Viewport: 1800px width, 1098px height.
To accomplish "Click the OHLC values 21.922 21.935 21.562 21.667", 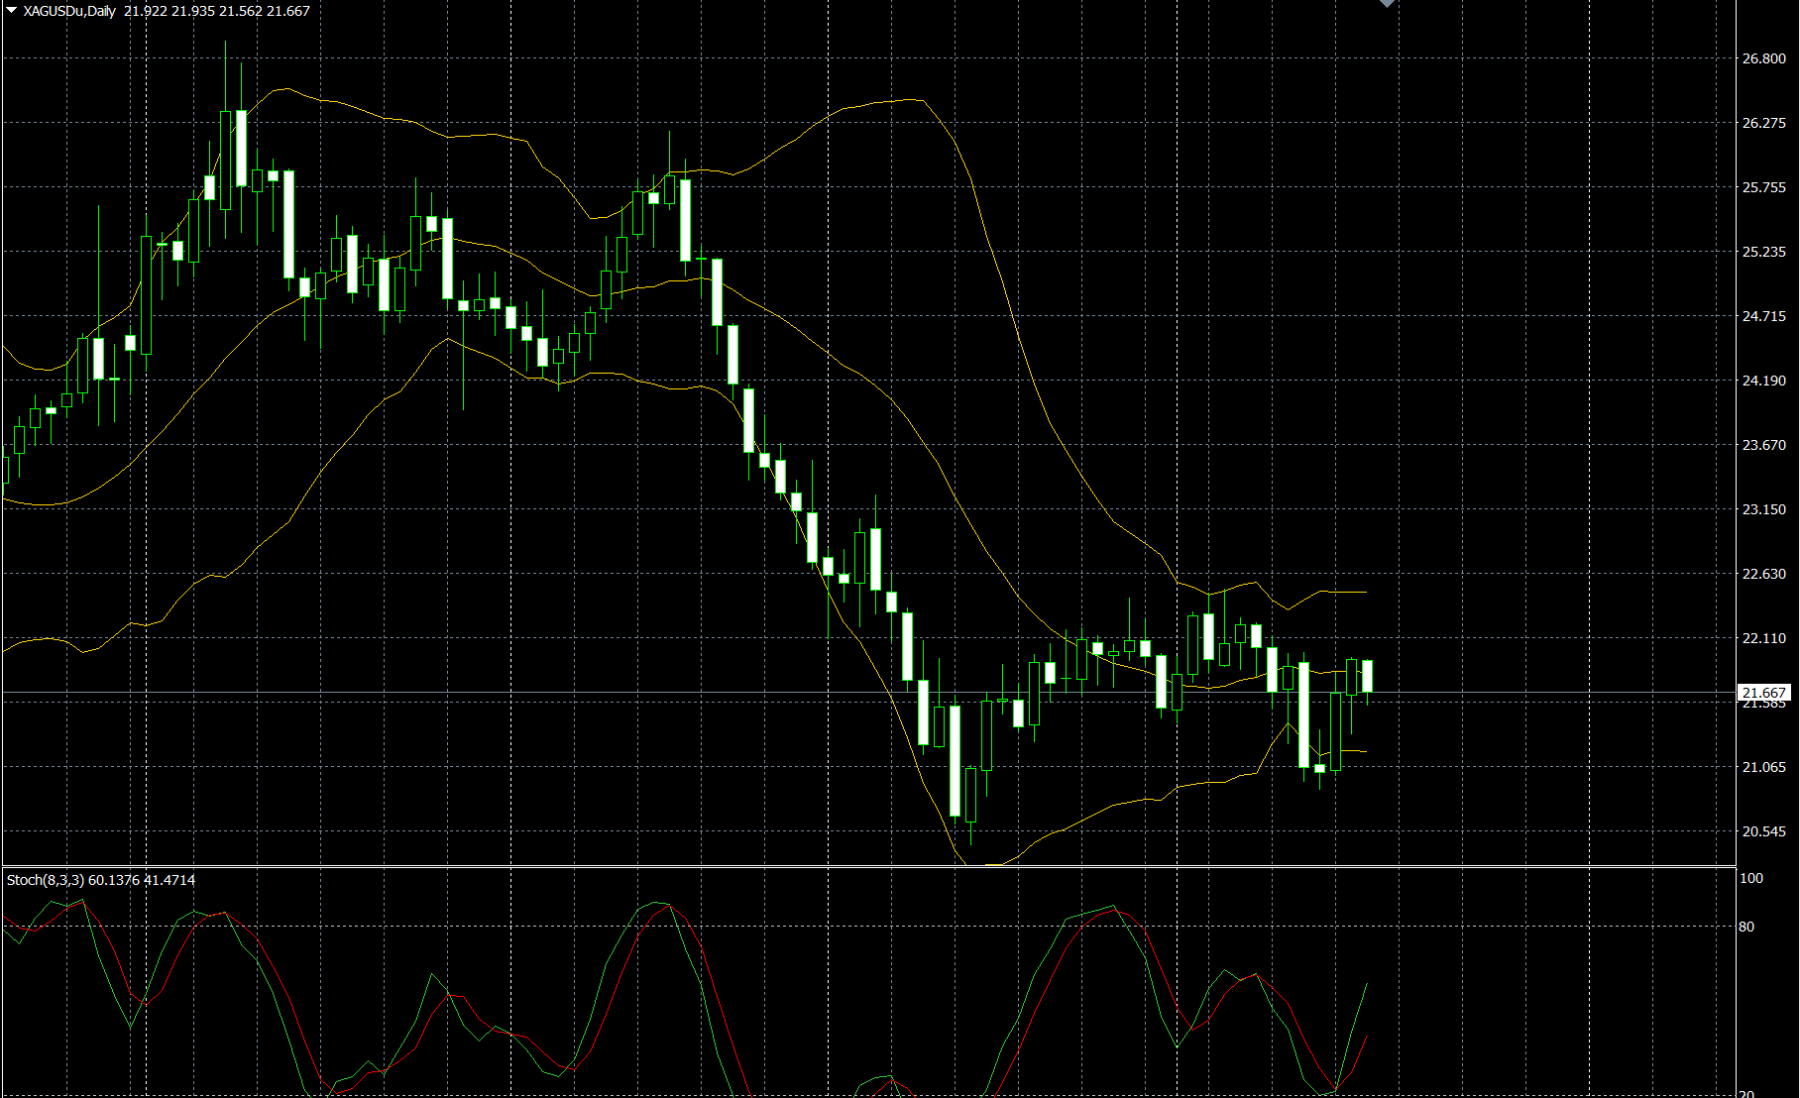I will [x=217, y=11].
